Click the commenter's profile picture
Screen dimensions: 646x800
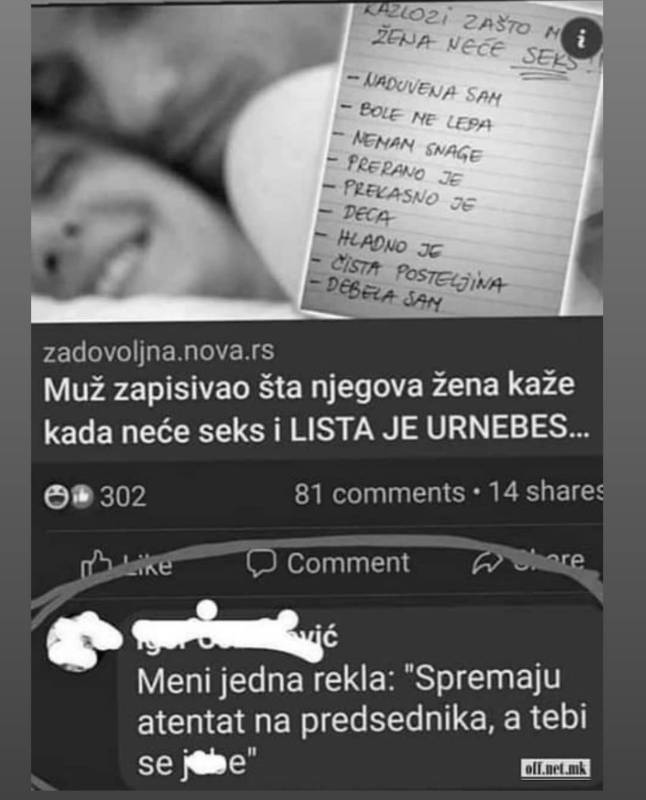click(77, 642)
